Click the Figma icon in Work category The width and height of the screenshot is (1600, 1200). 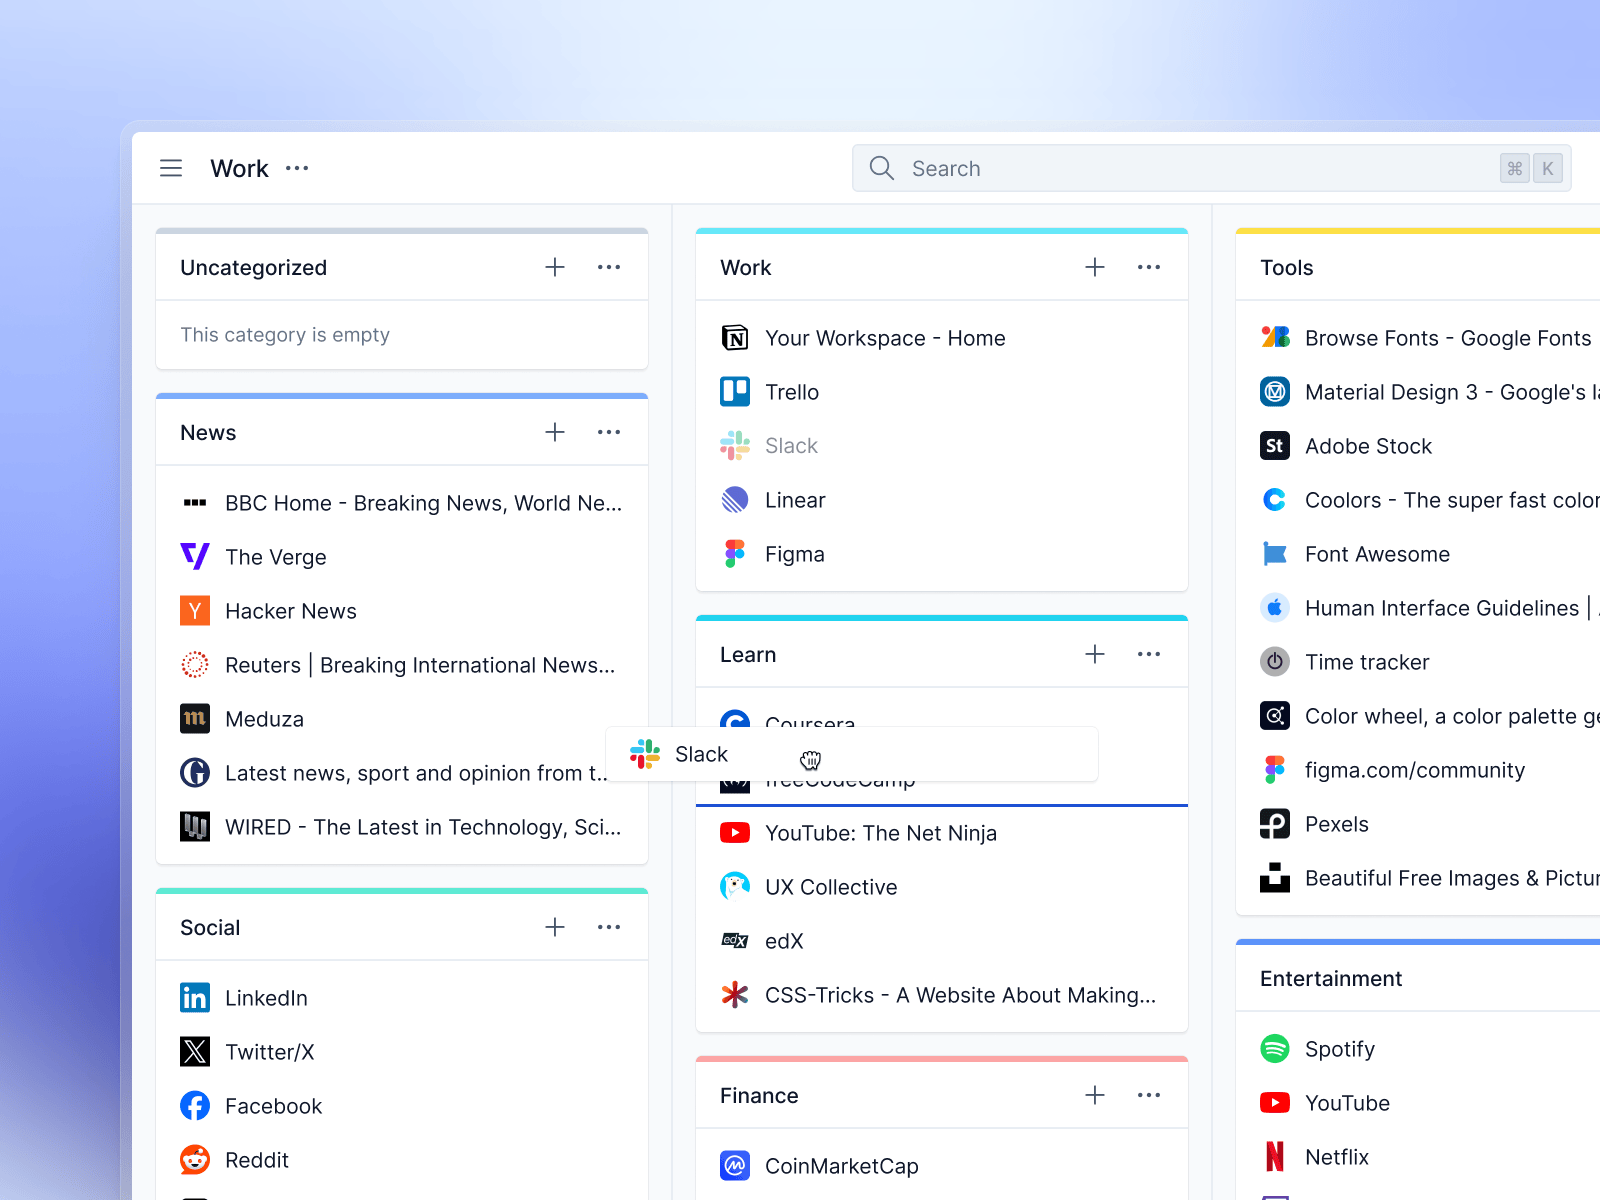(735, 554)
